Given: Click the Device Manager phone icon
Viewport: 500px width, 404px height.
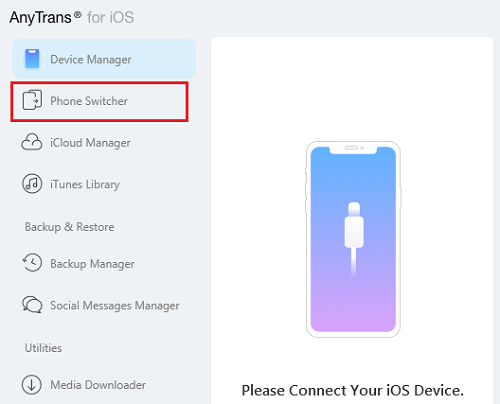Looking at the screenshot, I should pos(32,59).
